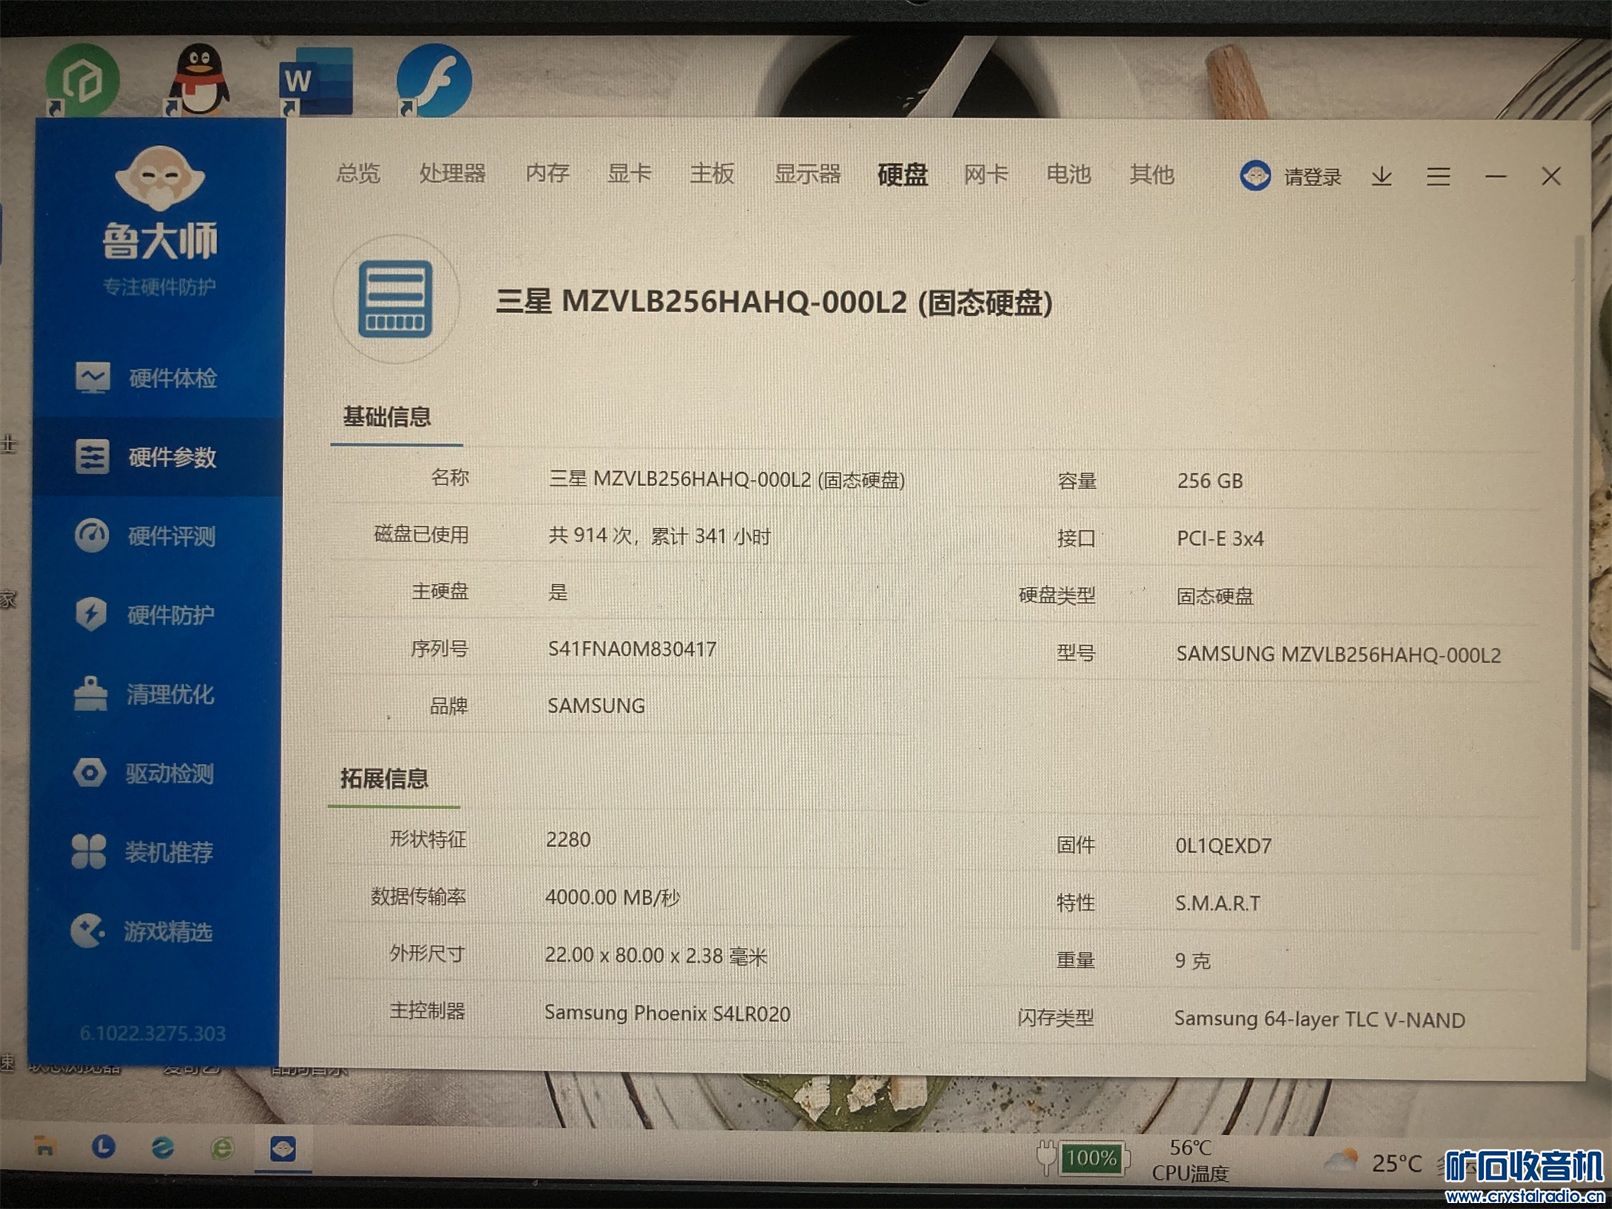
Task: Switch to the 内存 memory tab
Action: coord(547,173)
